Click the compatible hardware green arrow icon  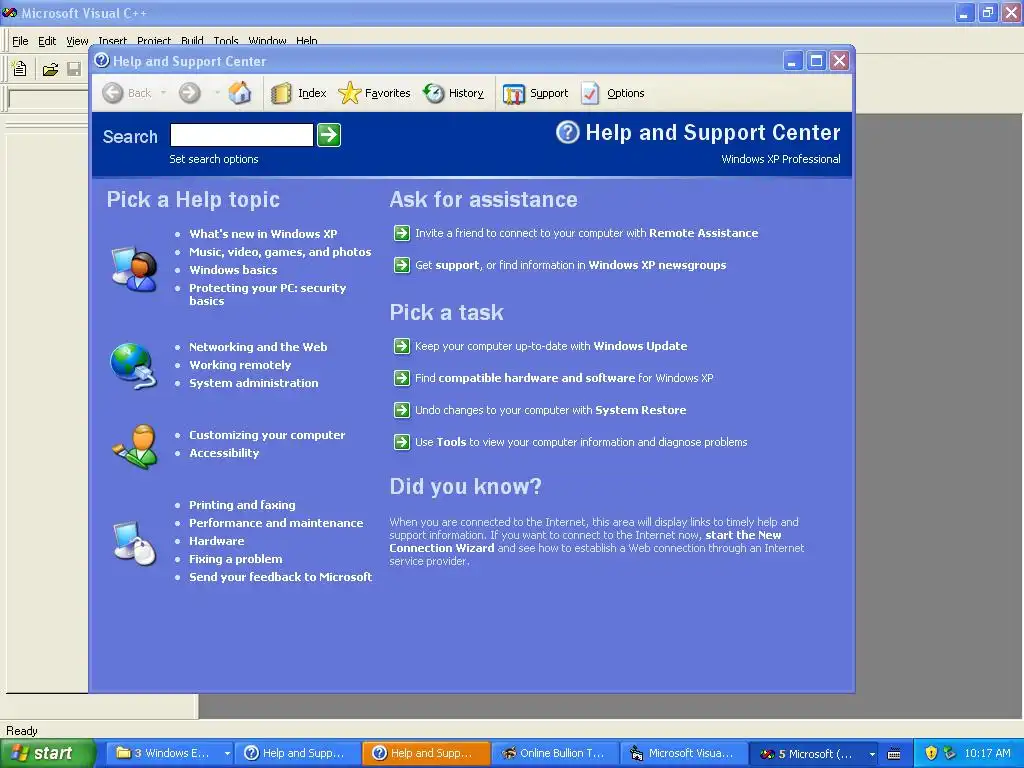tap(402, 378)
